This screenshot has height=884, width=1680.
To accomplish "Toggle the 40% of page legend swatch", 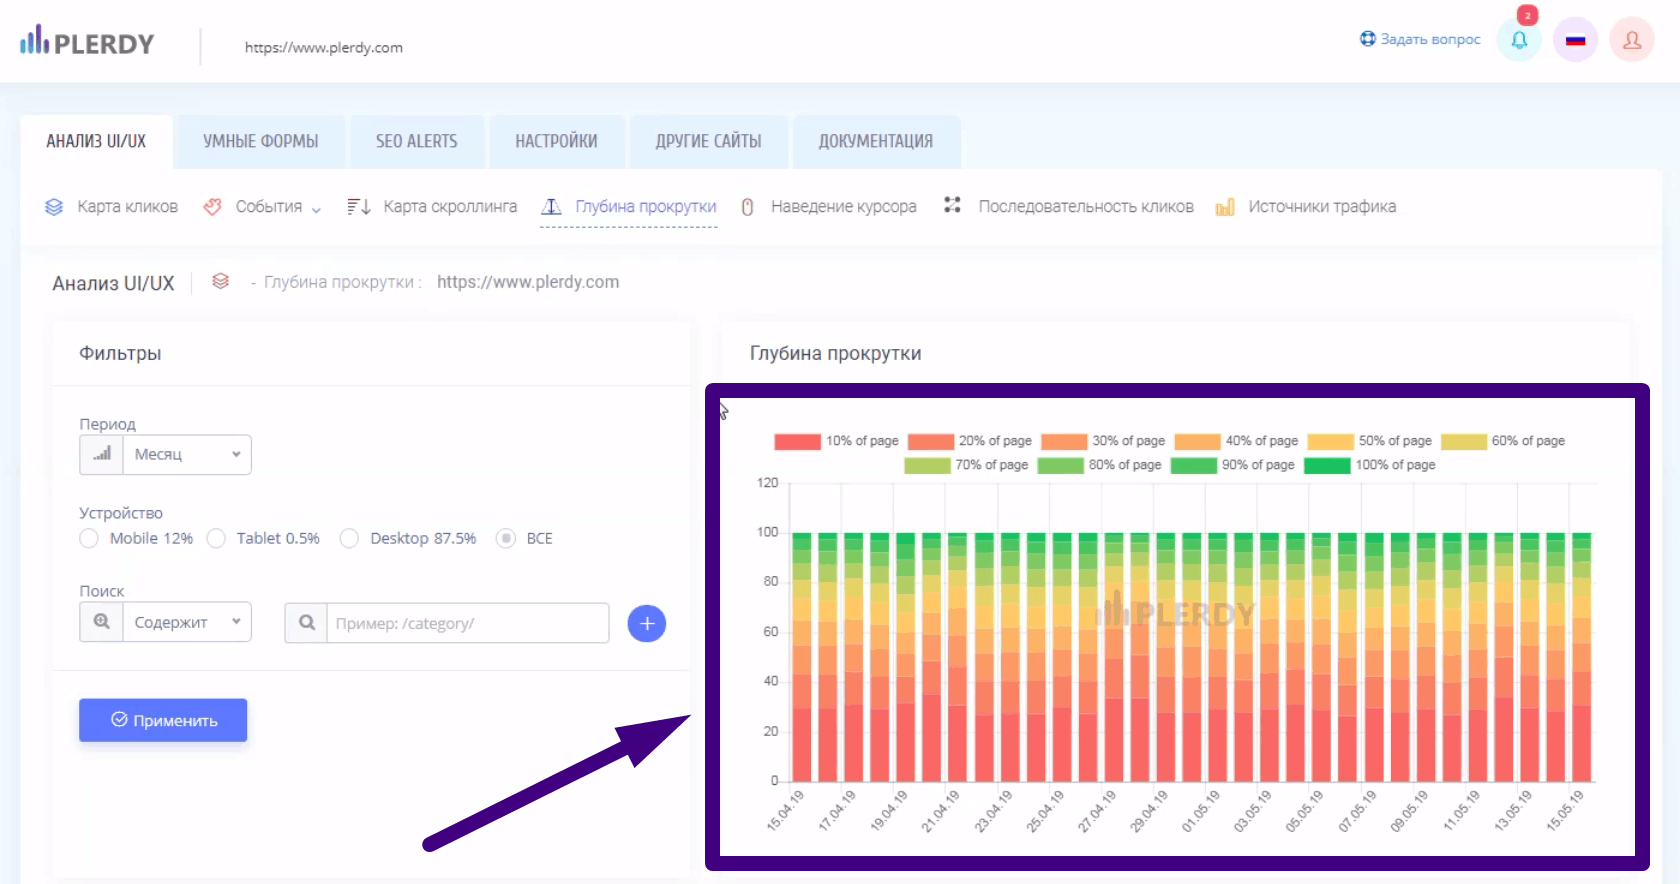I will point(1197,441).
